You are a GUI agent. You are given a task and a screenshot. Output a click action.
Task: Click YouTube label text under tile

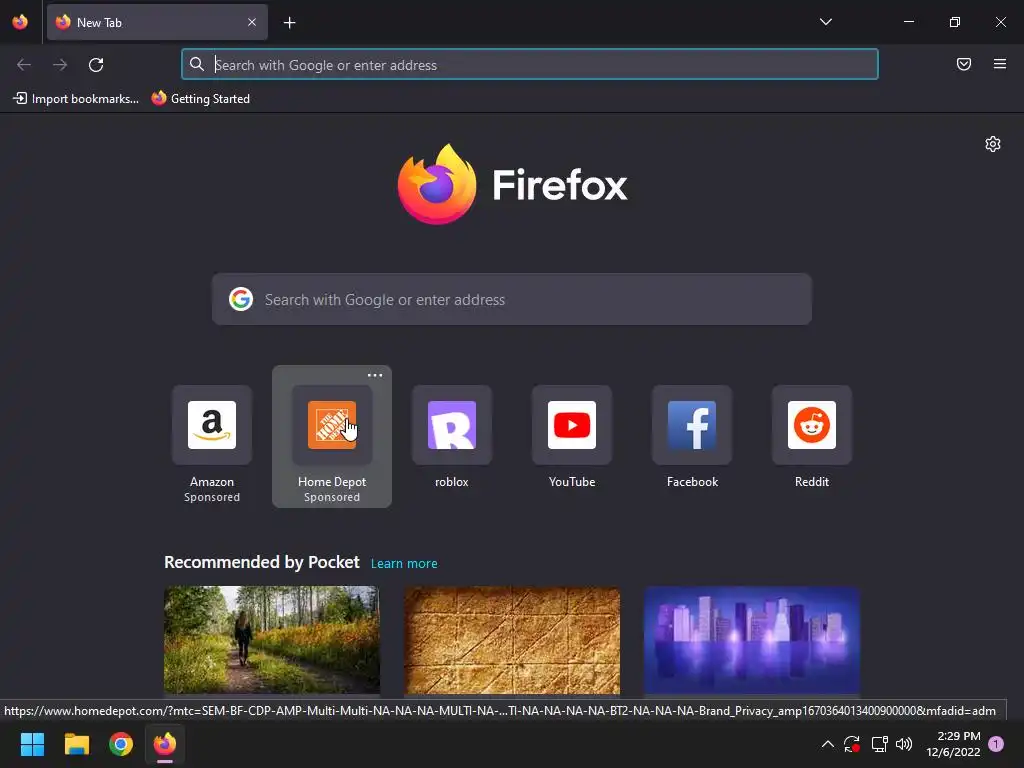pyautogui.click(x=572, y=482)
